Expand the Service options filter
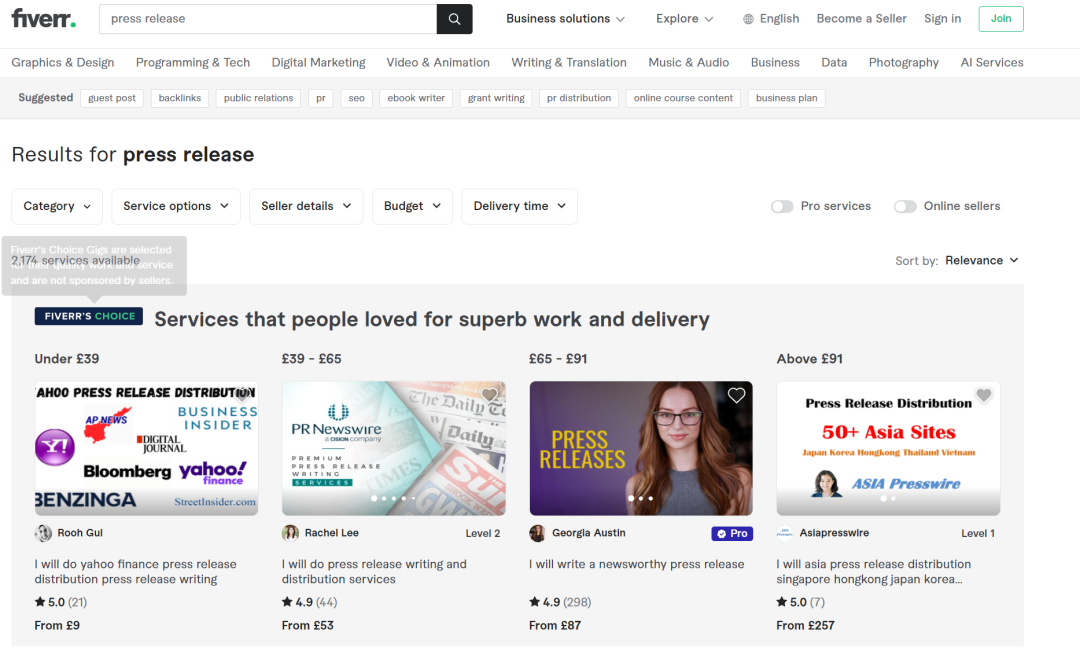Viewport: 1080px width, 655px height. click(x=176, y=207)
